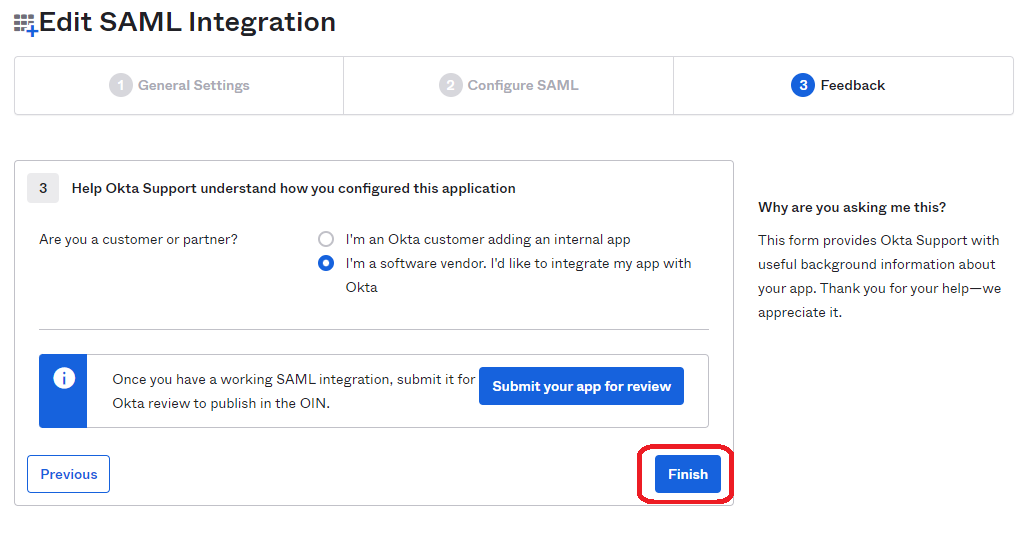Image resolution: width=1021 pixels, height=547 pixels.
Task: Click the app grid icon beside the title
Action: (25, 25)
